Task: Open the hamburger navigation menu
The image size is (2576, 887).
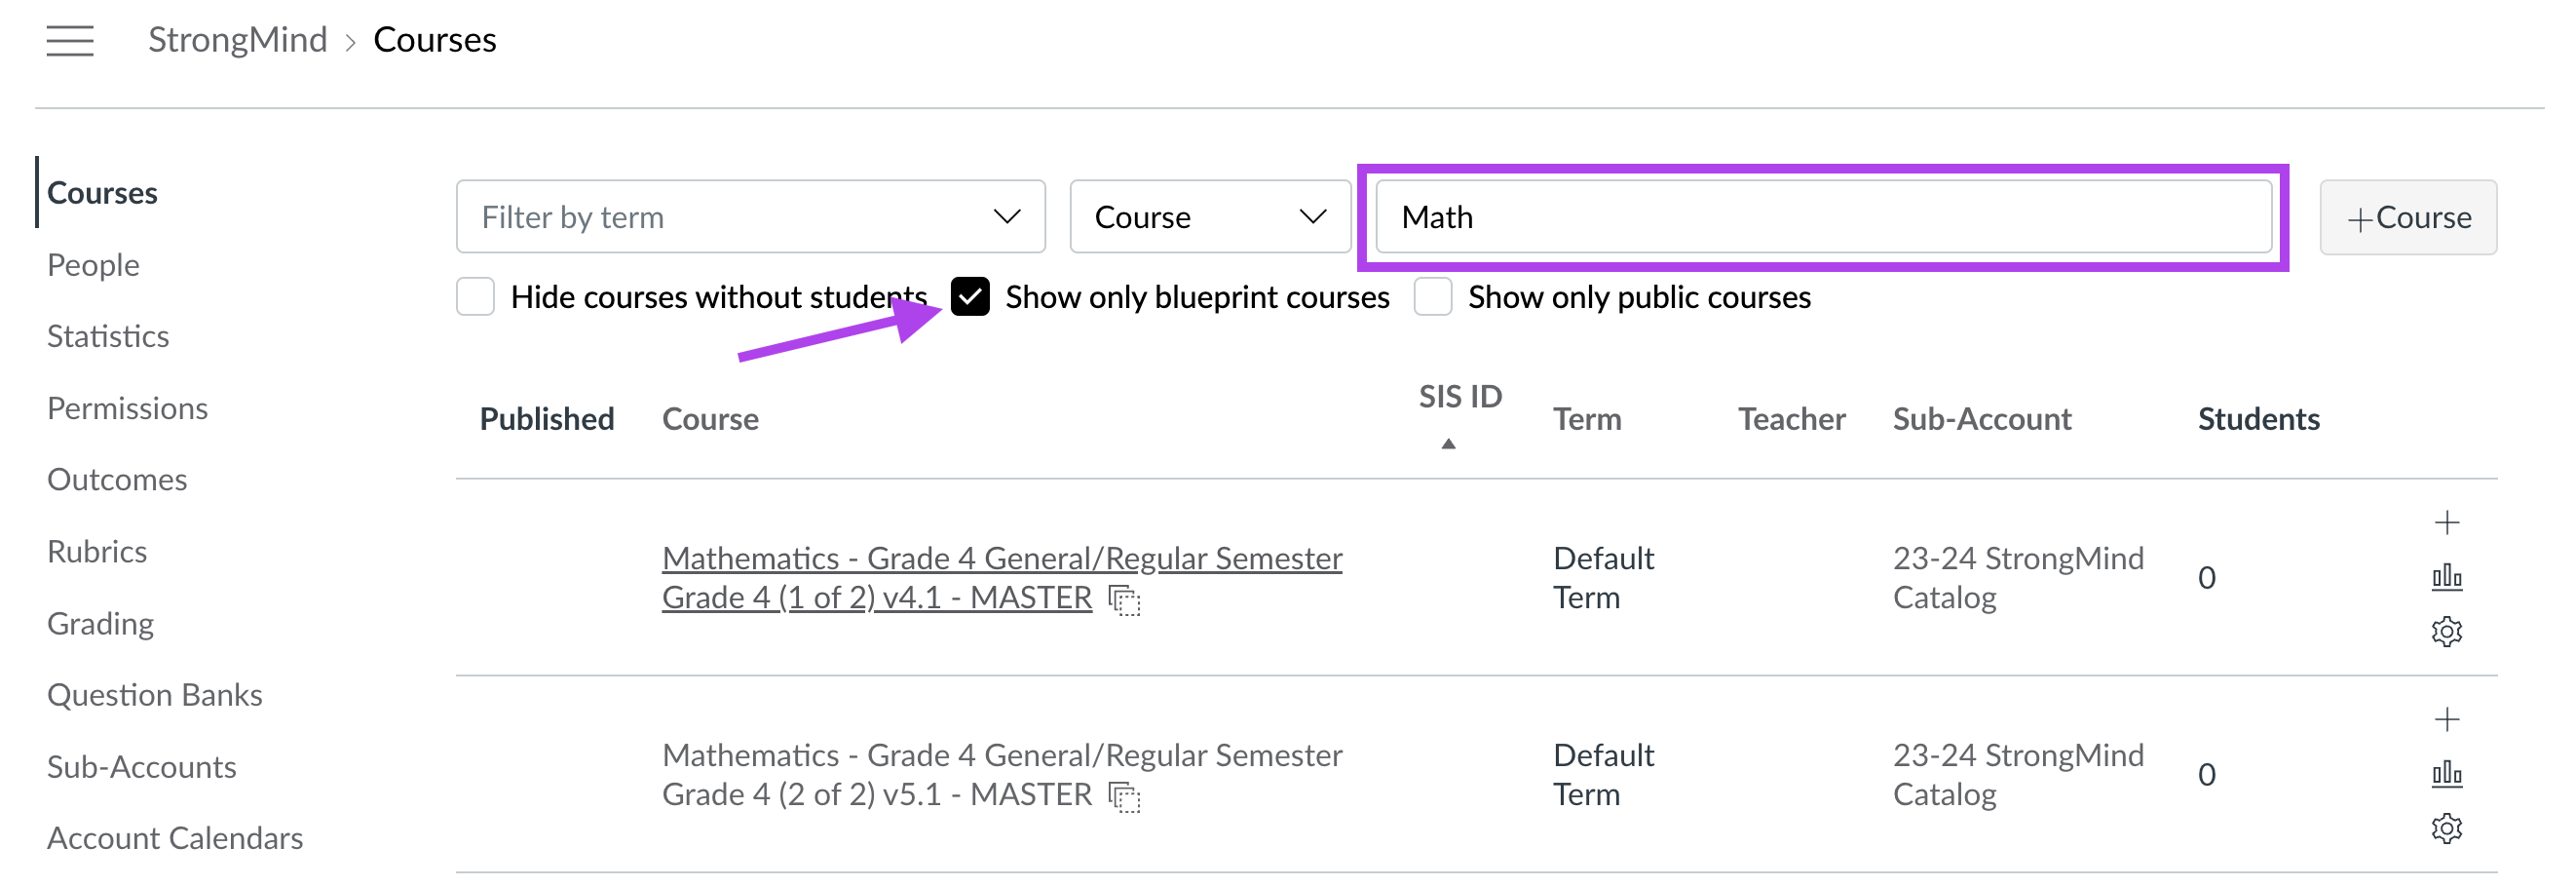Action: (x=70, y=41)
